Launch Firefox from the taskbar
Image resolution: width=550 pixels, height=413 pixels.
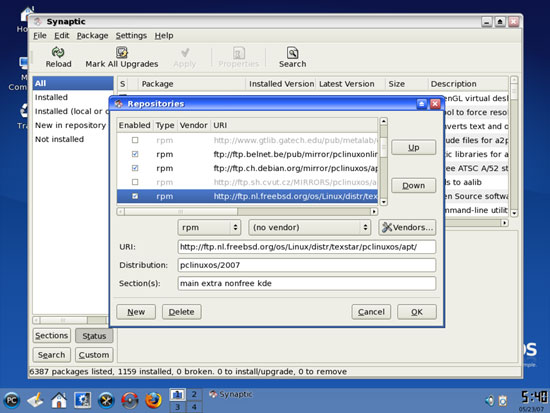click(153, 400)
